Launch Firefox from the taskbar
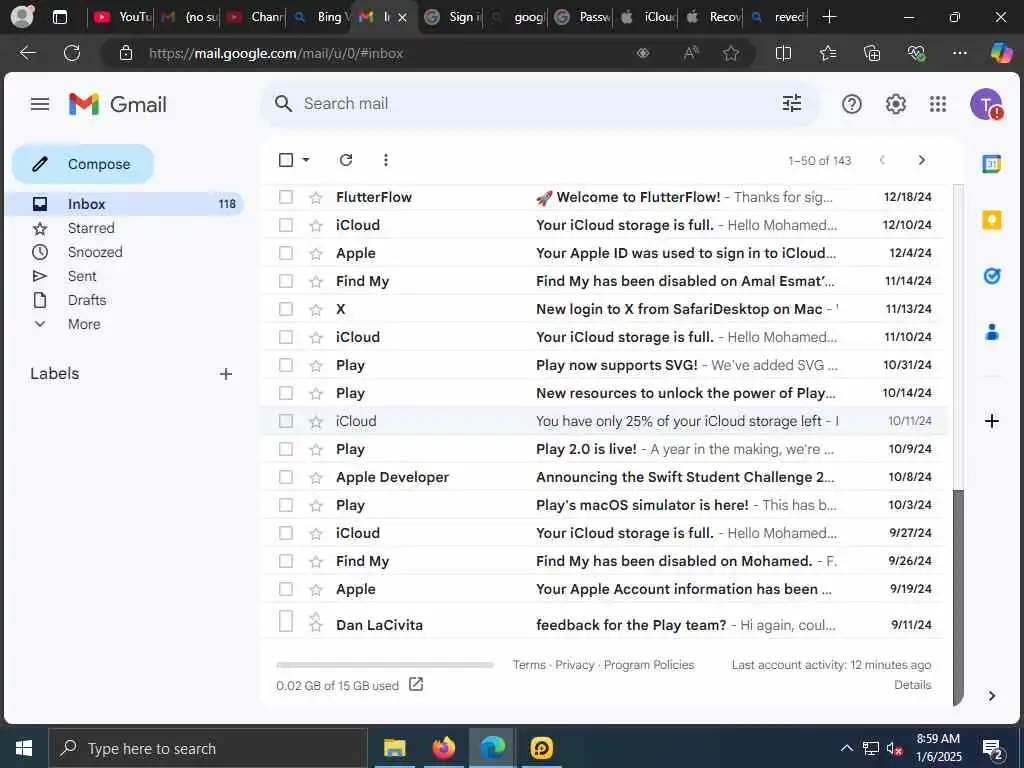The height and width of the screenshot is (768, 1024). coord(443,748)
